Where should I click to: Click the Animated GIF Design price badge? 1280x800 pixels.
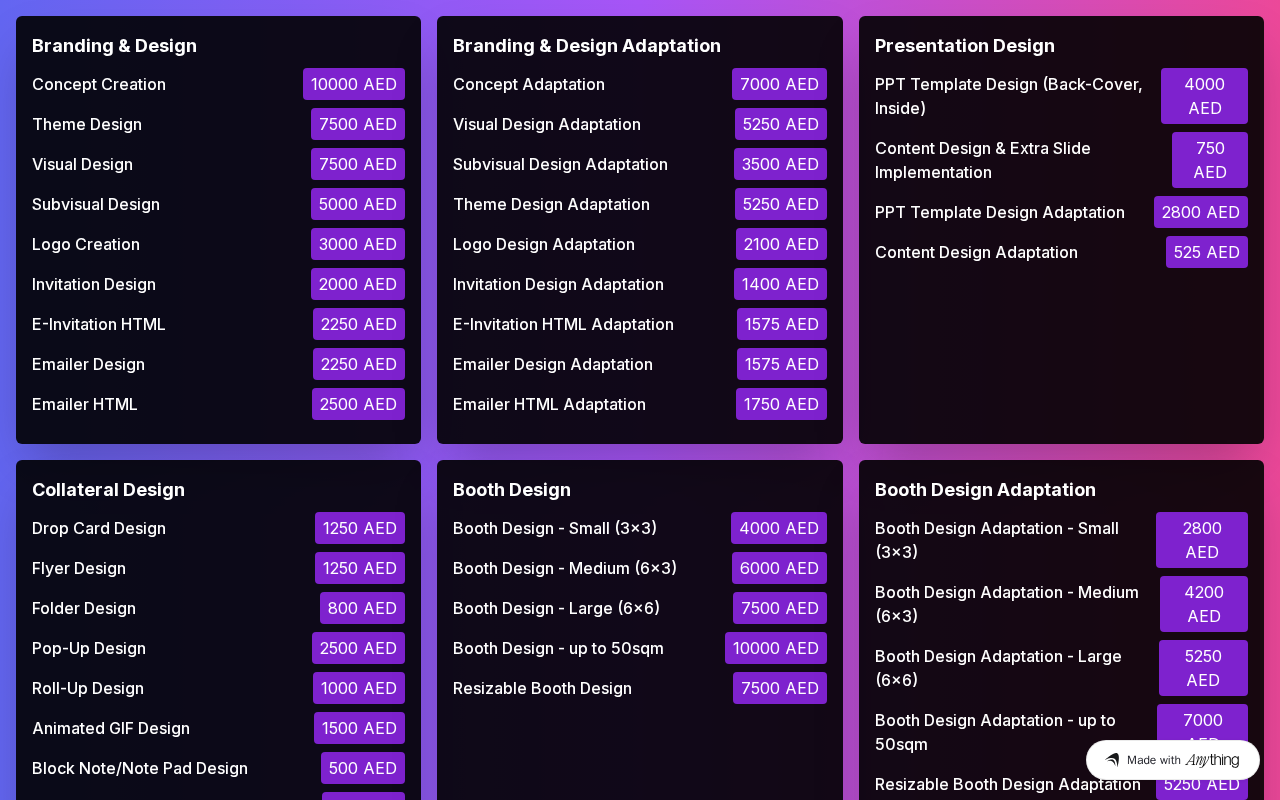point(359,728)
